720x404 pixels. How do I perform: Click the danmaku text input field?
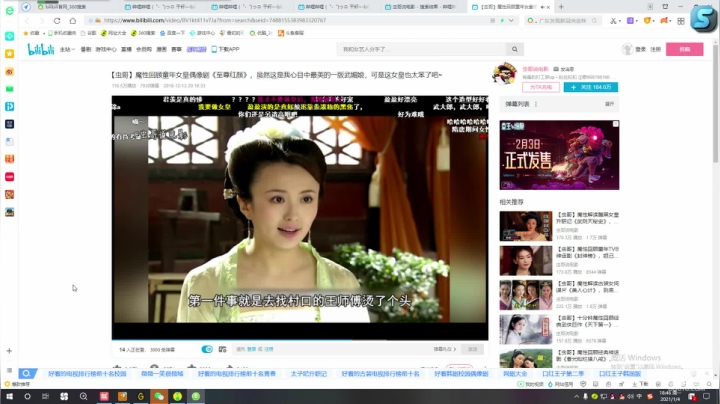tap(332, 349)
